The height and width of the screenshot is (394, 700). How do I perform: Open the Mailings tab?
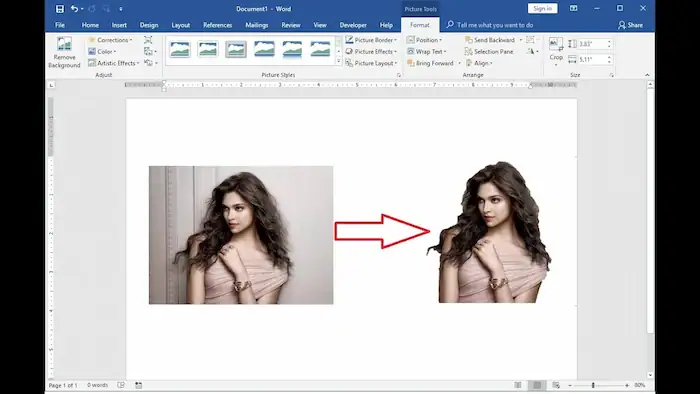tap(257, 25)
